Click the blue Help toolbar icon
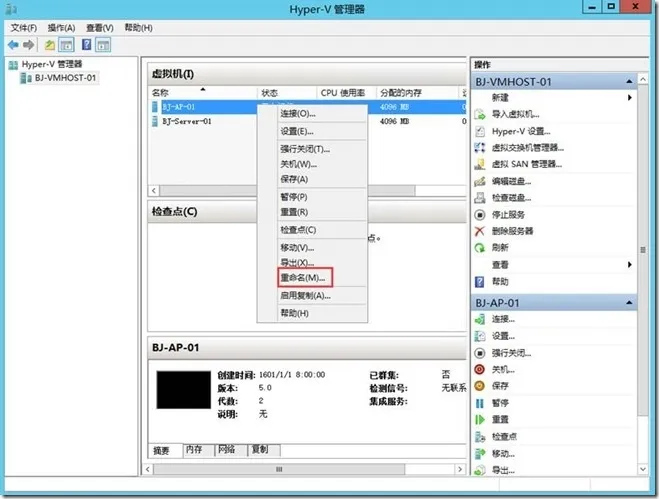Image resolution: width=659 pixels, height=499 pixels. tap(86, 44)
